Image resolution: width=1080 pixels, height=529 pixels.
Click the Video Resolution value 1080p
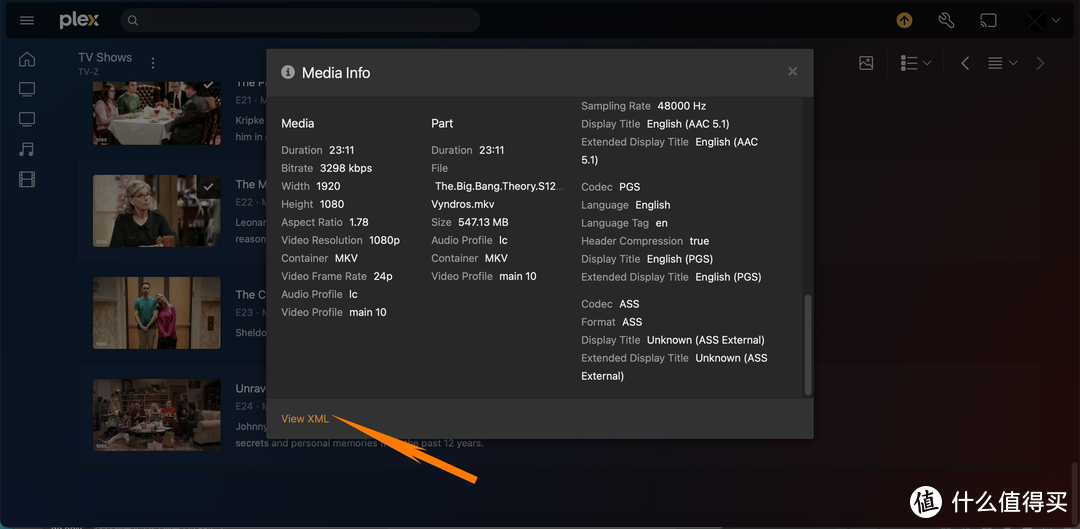tap(384, 240)
